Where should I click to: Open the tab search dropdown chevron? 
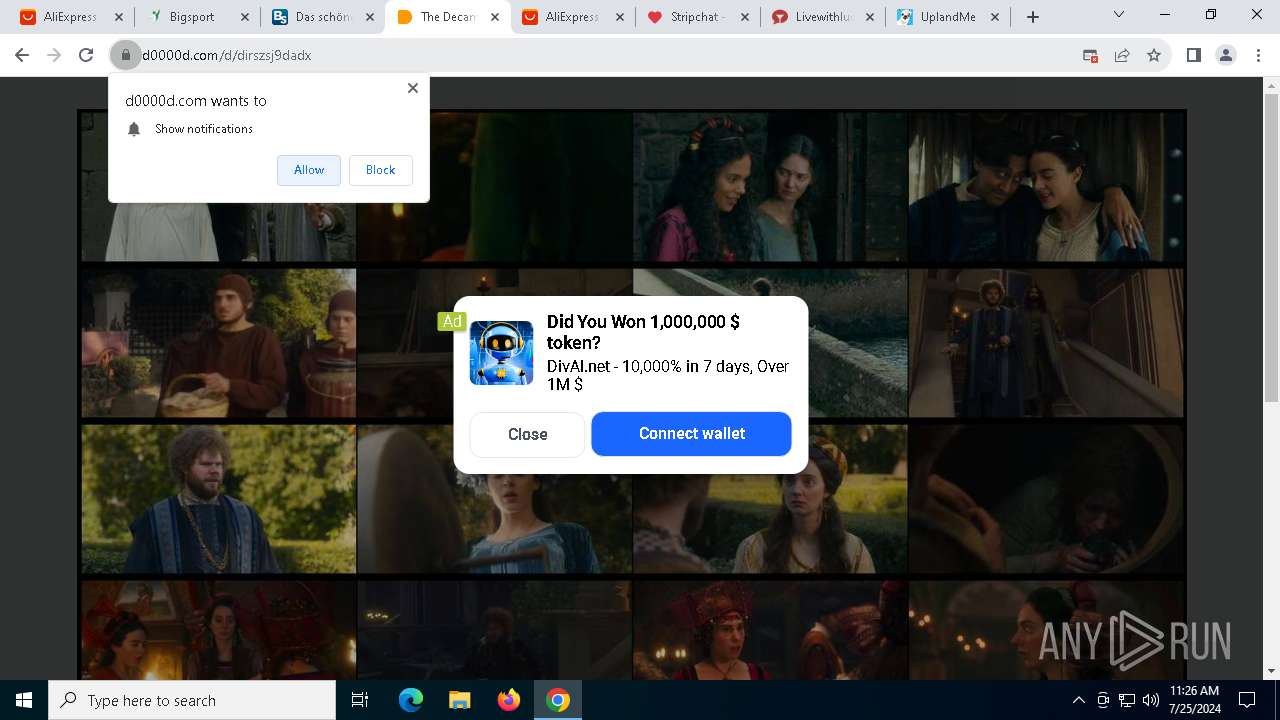click(1119, 15)
